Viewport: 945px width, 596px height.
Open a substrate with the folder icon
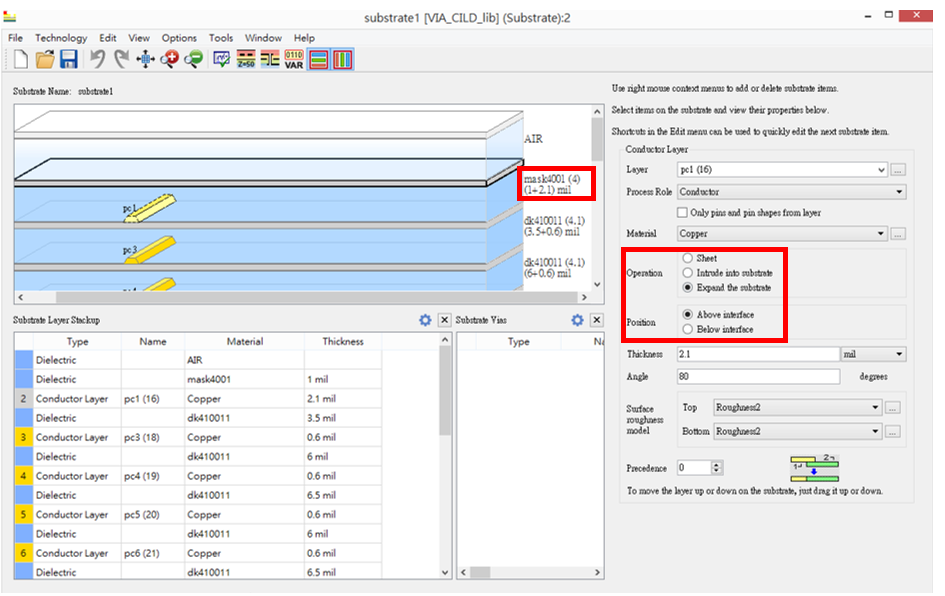45,59
